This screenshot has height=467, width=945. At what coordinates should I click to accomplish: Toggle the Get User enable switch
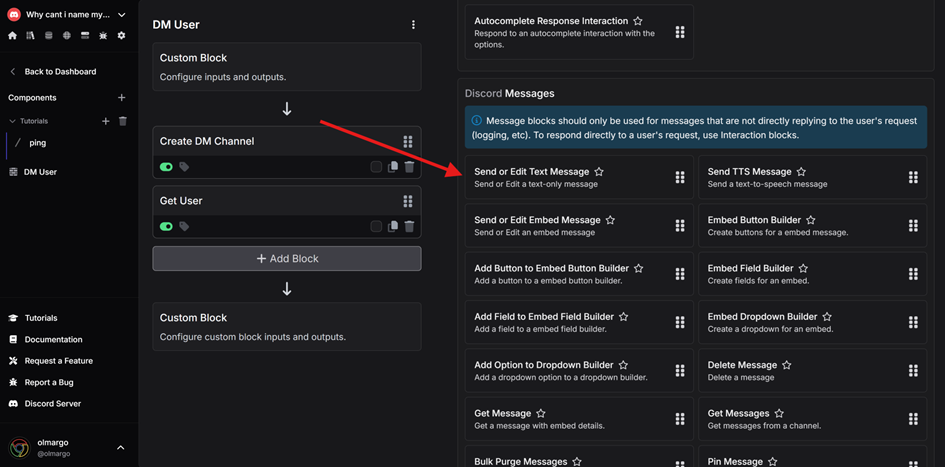click(166, 227)
